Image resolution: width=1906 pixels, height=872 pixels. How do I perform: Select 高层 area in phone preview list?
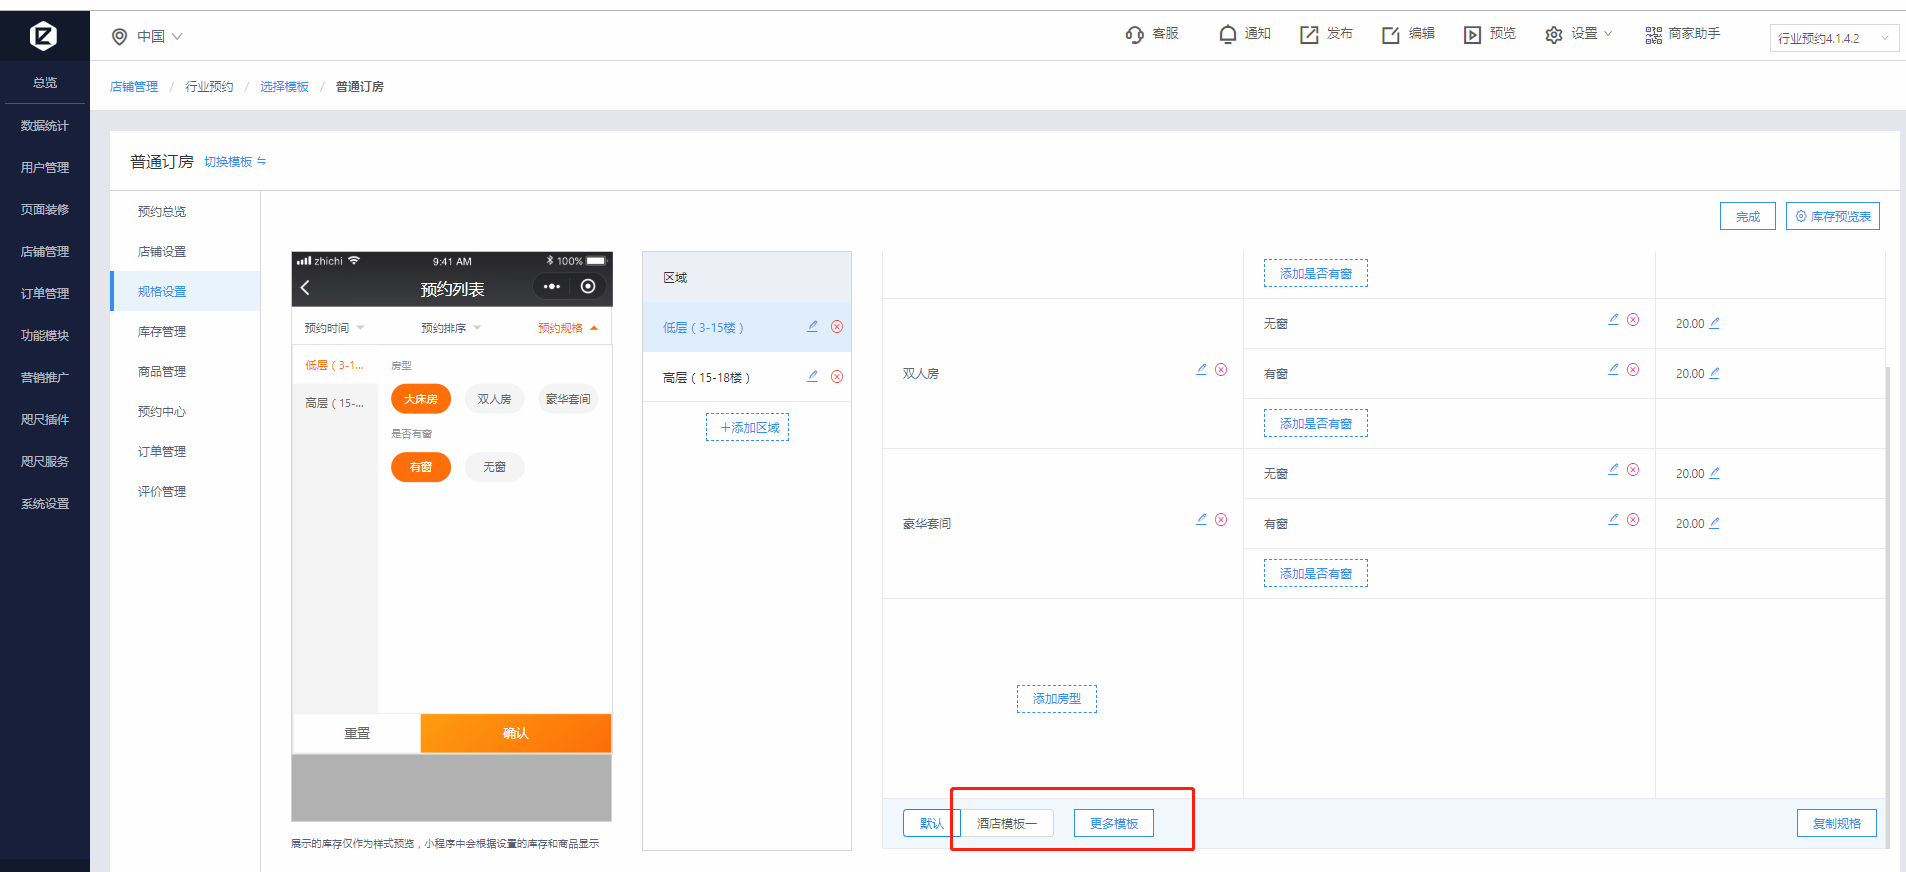click(335, 403)
